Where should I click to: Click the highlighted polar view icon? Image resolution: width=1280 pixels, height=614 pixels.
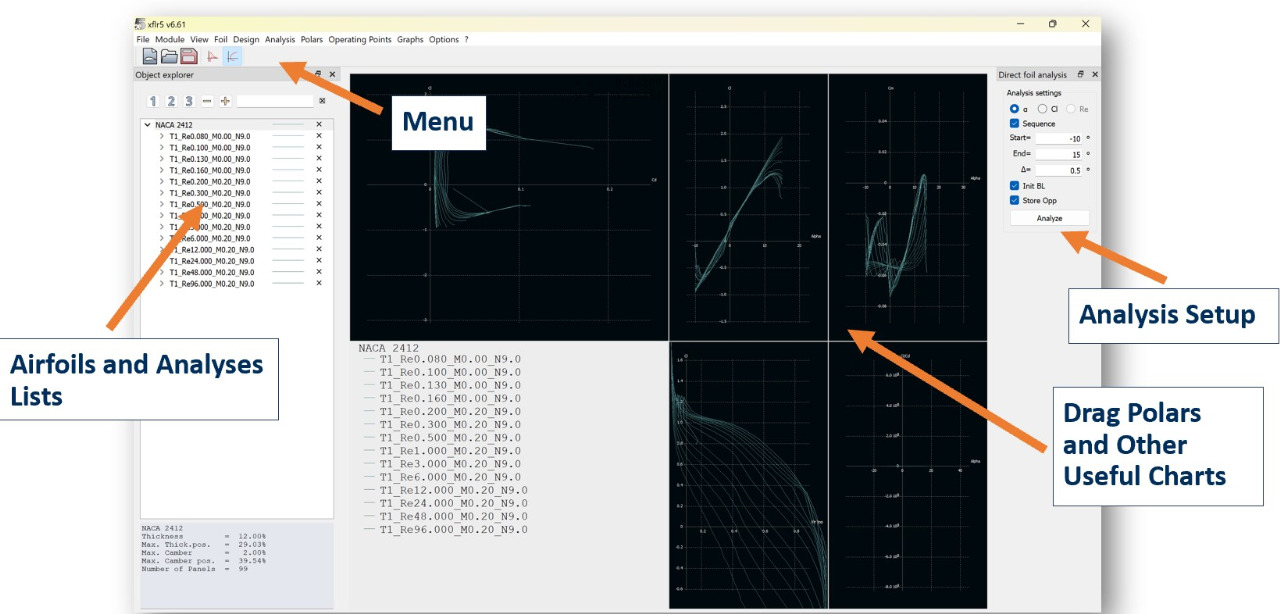[x=232, y=56]
